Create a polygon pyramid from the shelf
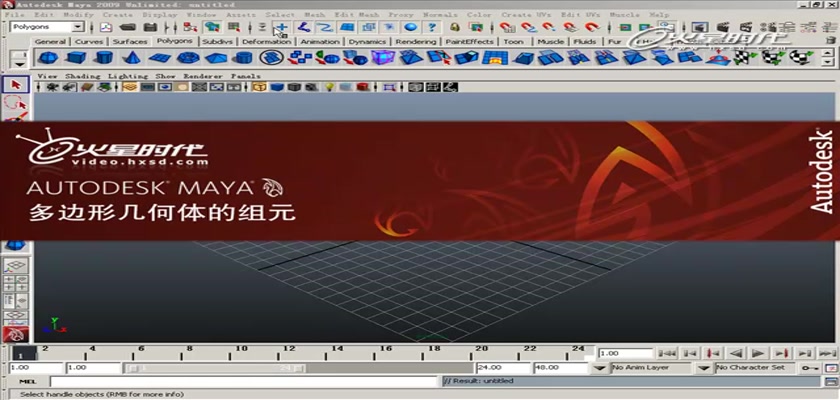The height and width of the screenshot is (400, 840). (x=216, y=57)
